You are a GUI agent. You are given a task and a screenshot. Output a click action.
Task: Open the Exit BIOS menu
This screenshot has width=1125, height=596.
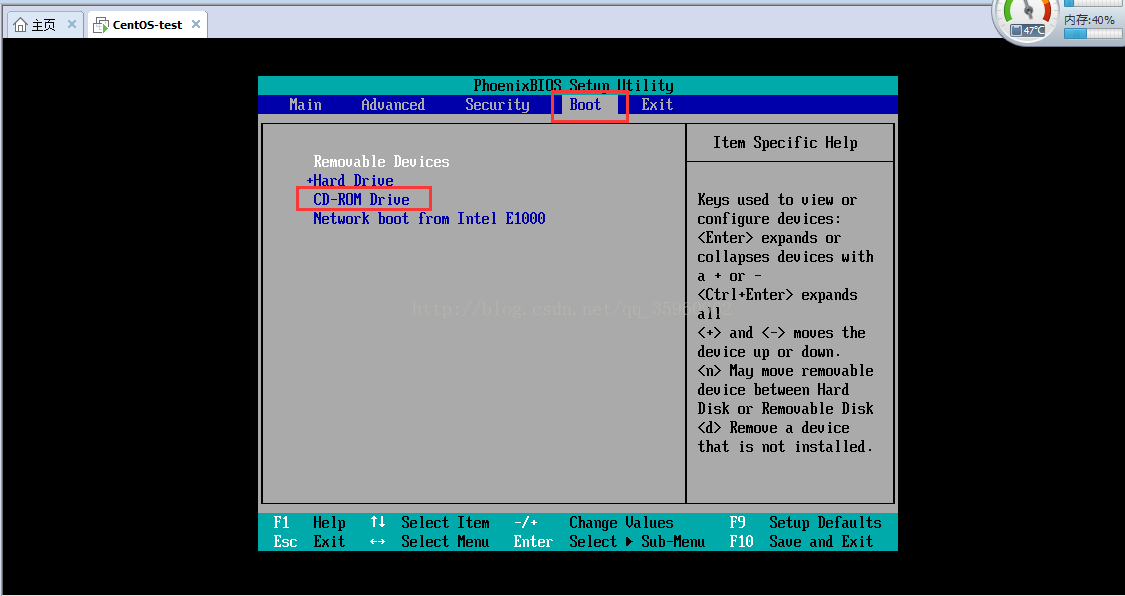[657, 105]
